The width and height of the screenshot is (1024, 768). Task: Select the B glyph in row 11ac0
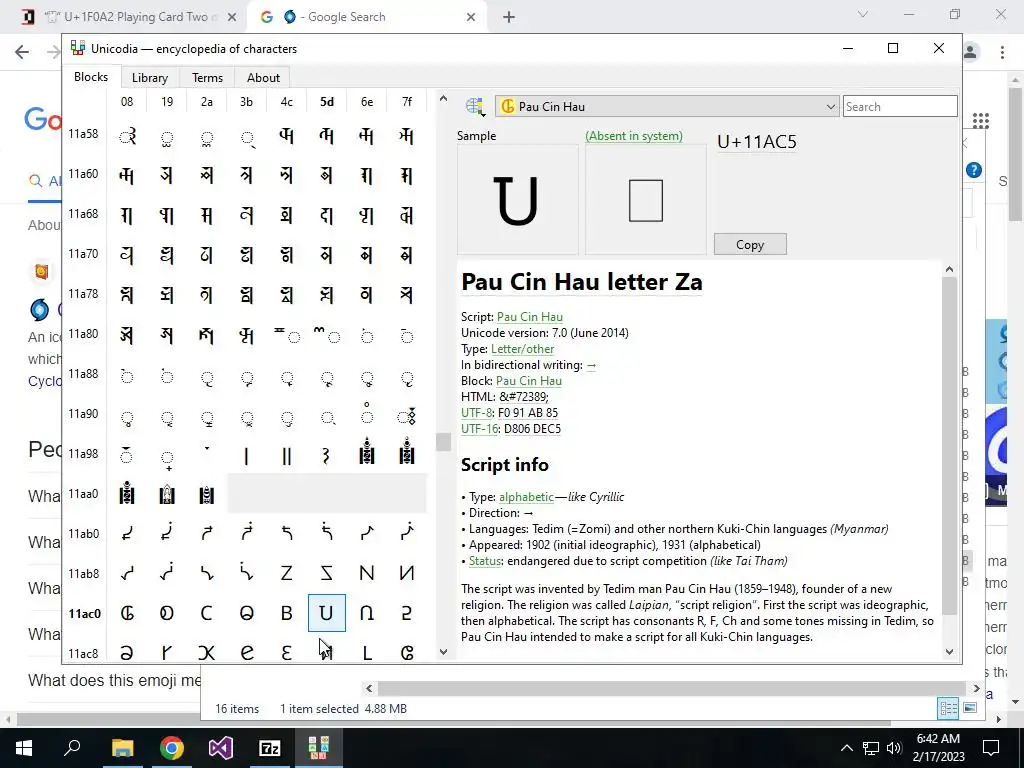287,613
